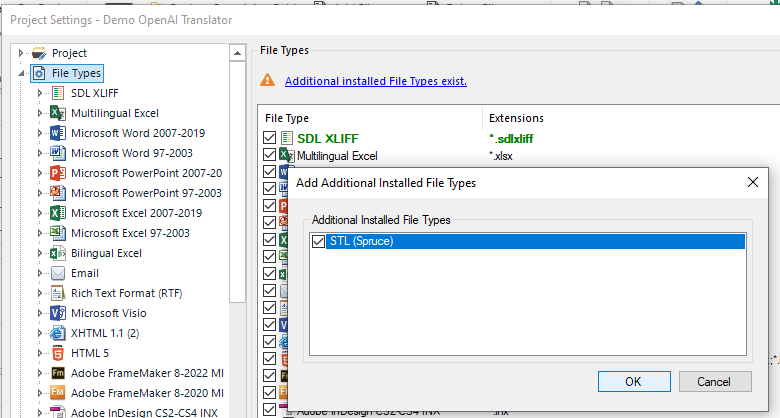Image resolution: width=780 pixels, height=418 pixels.
Task: Expand the Email tree node
Action: click(x=40, y=273)
